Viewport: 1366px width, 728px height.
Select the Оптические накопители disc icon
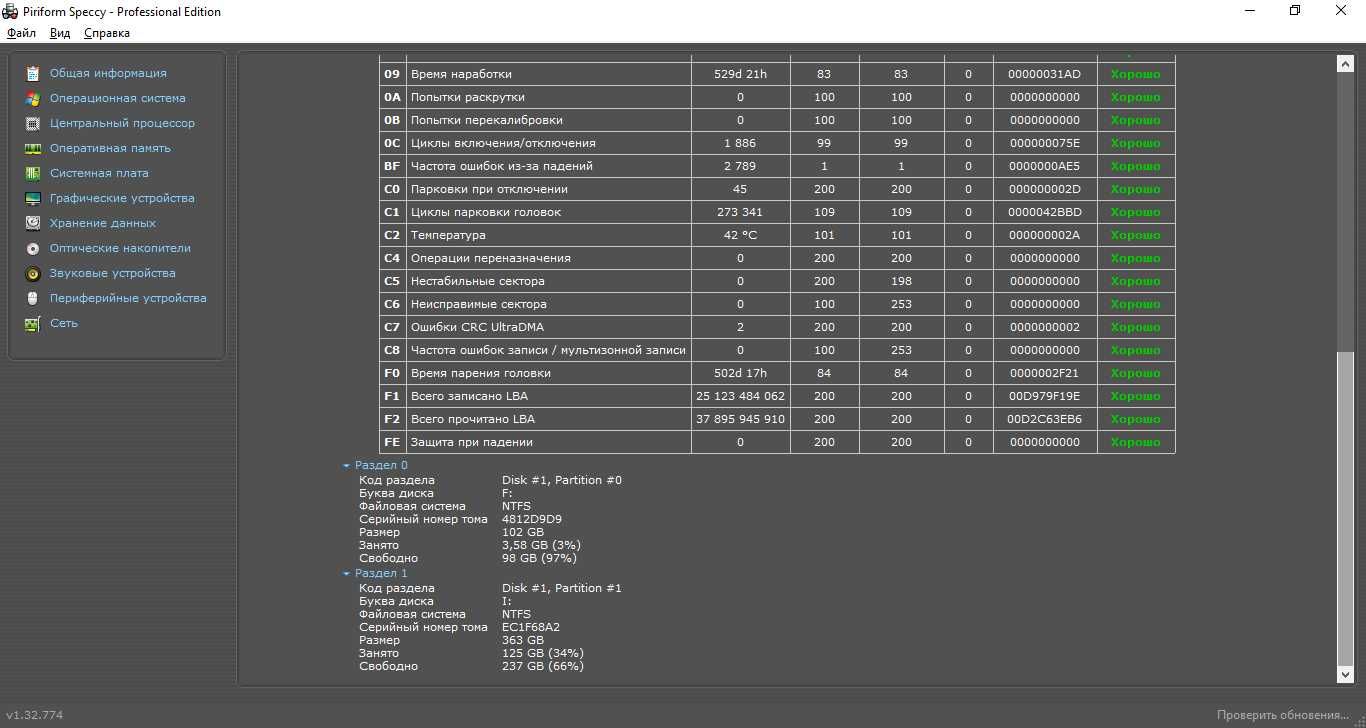click(x=33, y=248)
